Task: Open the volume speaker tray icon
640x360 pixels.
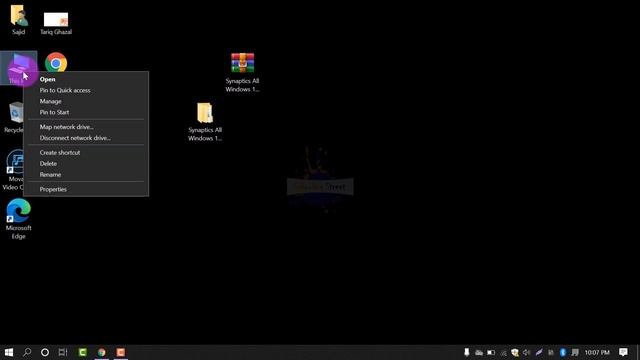Action: tap(527, 352)
